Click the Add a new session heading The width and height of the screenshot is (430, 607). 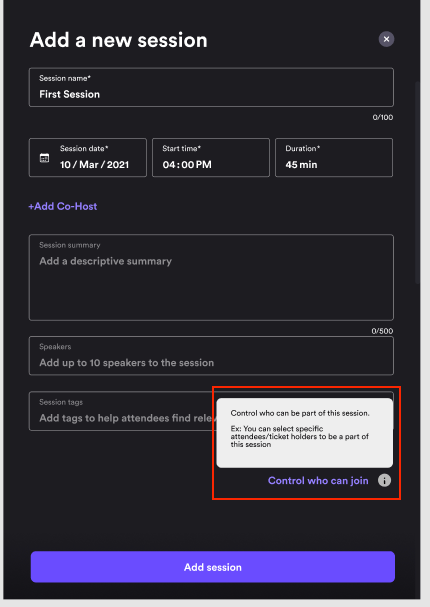pyautogui.click(x=118, y=40)
